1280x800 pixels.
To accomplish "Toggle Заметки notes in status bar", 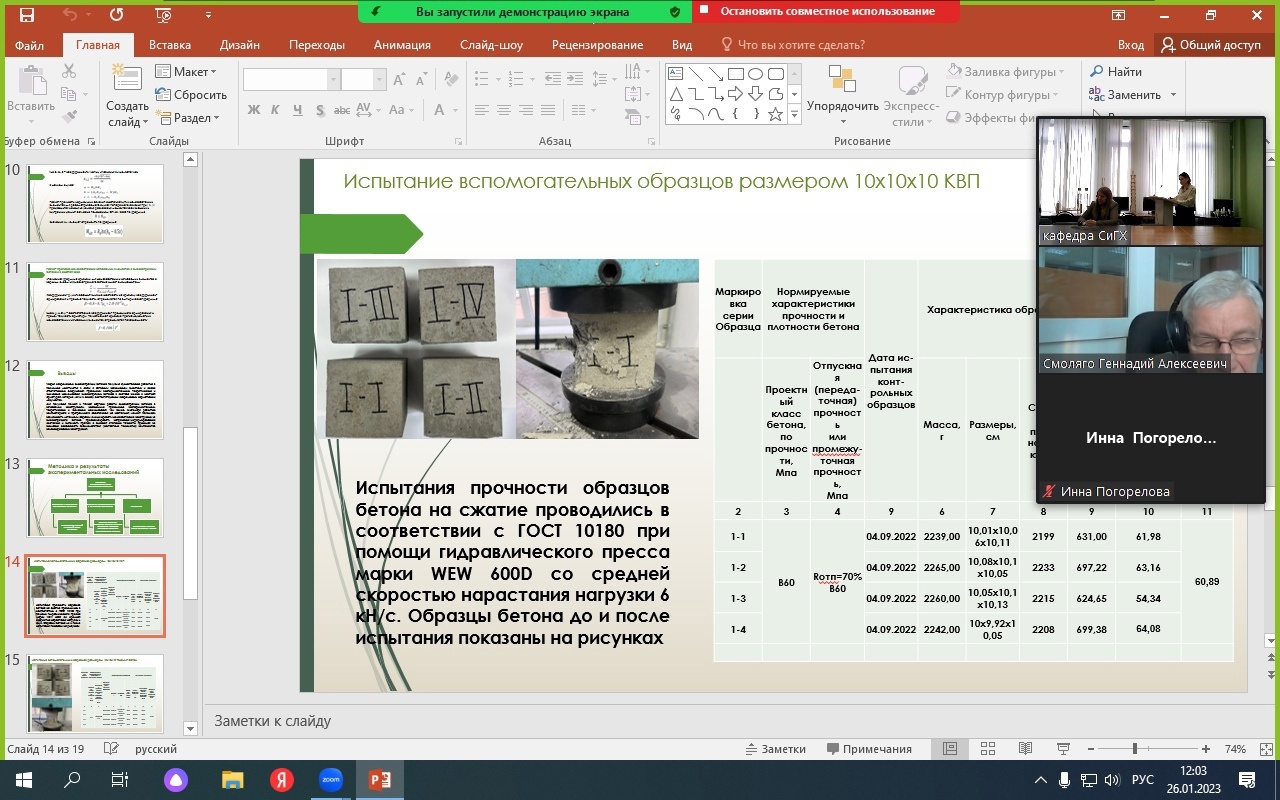I will 775,749.
